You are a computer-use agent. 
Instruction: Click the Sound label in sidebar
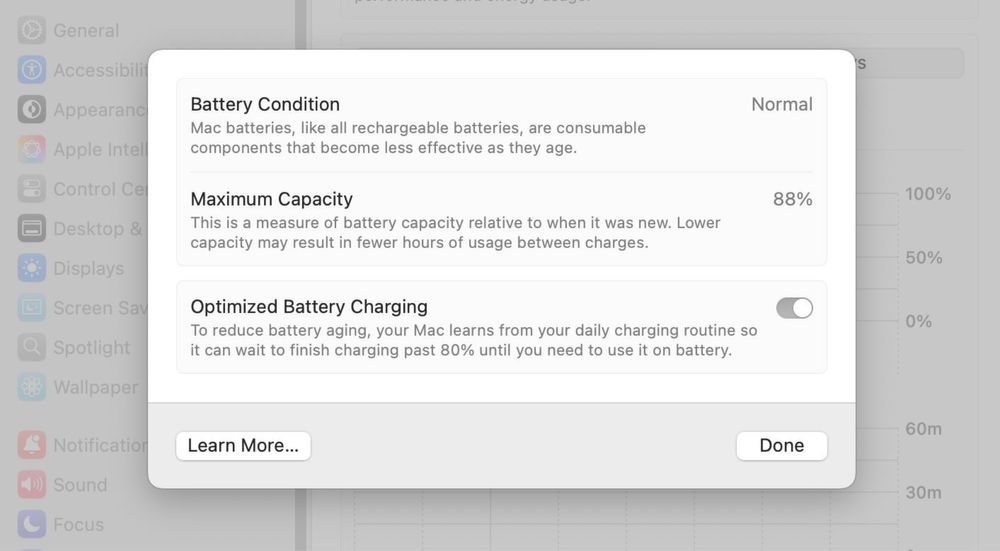click(80, 485)
